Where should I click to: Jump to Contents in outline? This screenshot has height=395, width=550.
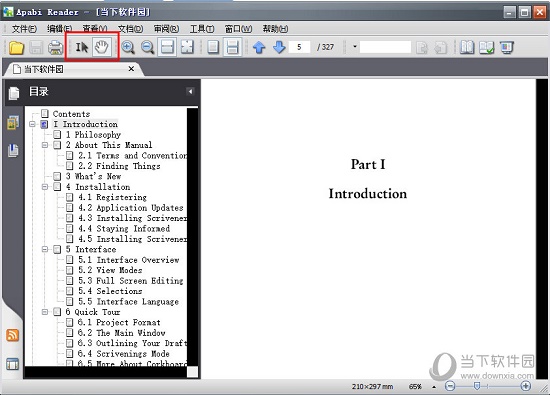click(71, 114)
